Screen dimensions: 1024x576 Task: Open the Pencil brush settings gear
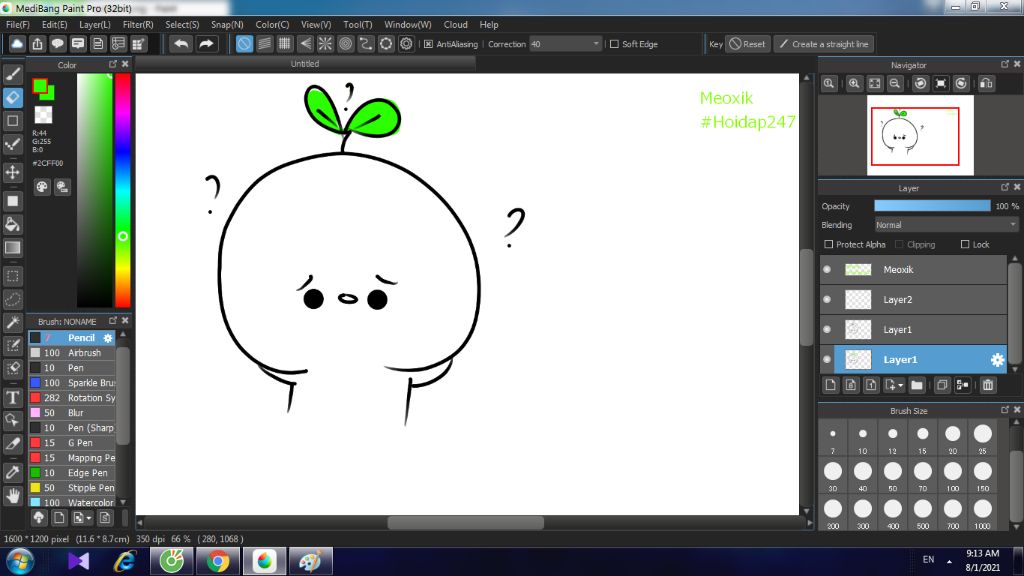point(108,338)
